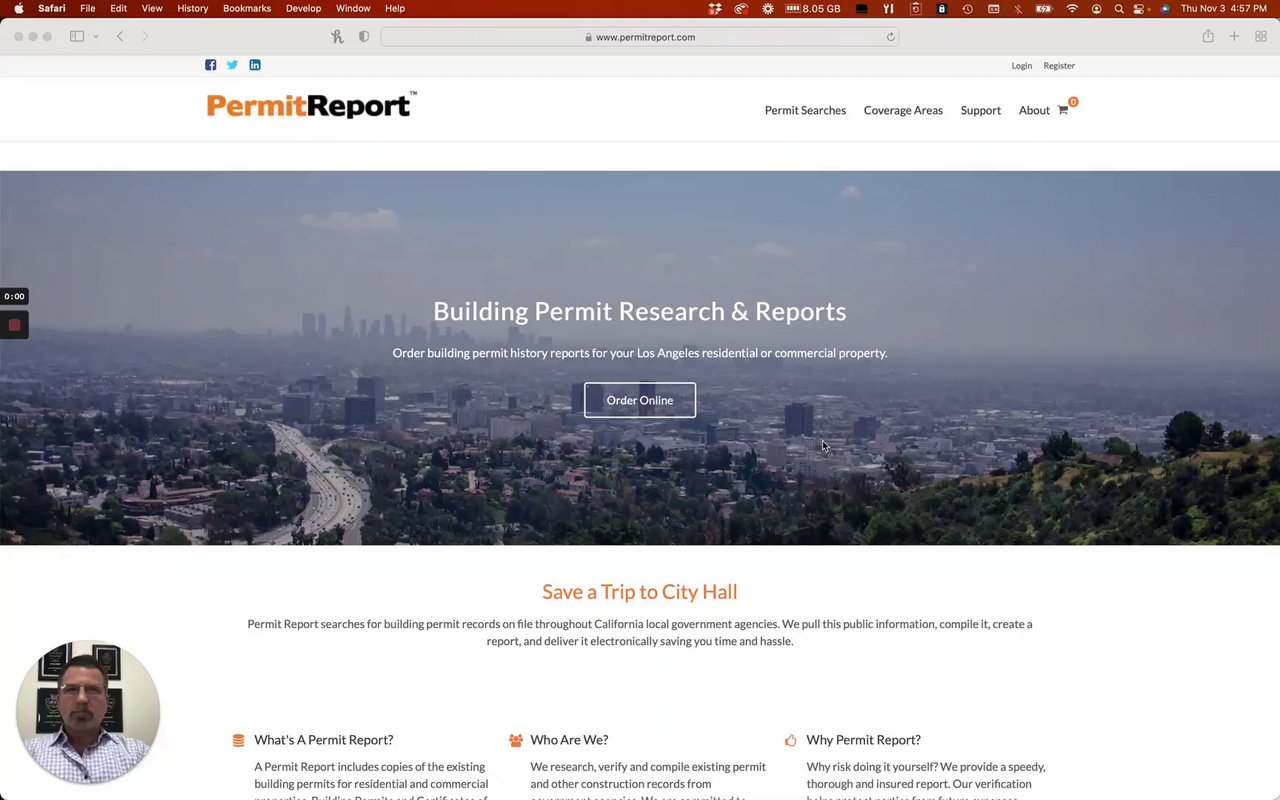Open Permit Searches navigation item
The image size is (1280, 800).
(x=805, y=110)
